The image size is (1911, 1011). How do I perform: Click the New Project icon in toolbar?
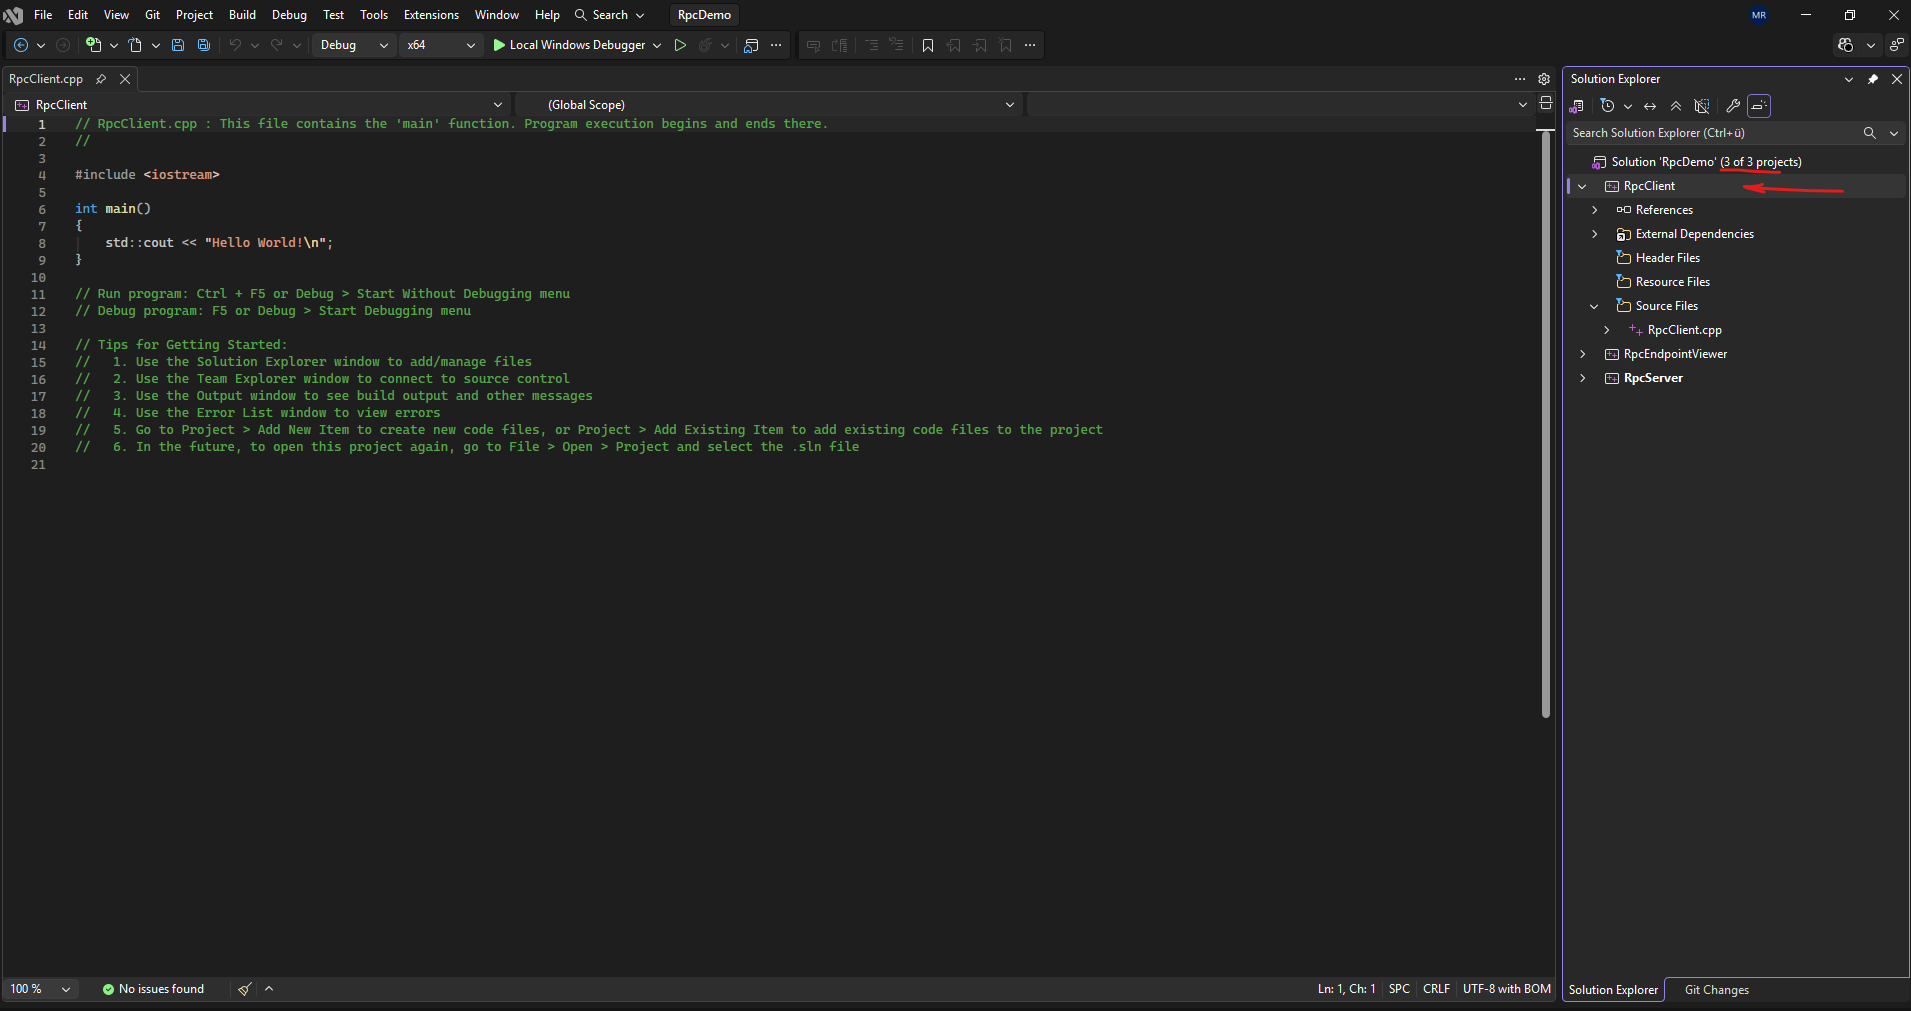point(94,45)
